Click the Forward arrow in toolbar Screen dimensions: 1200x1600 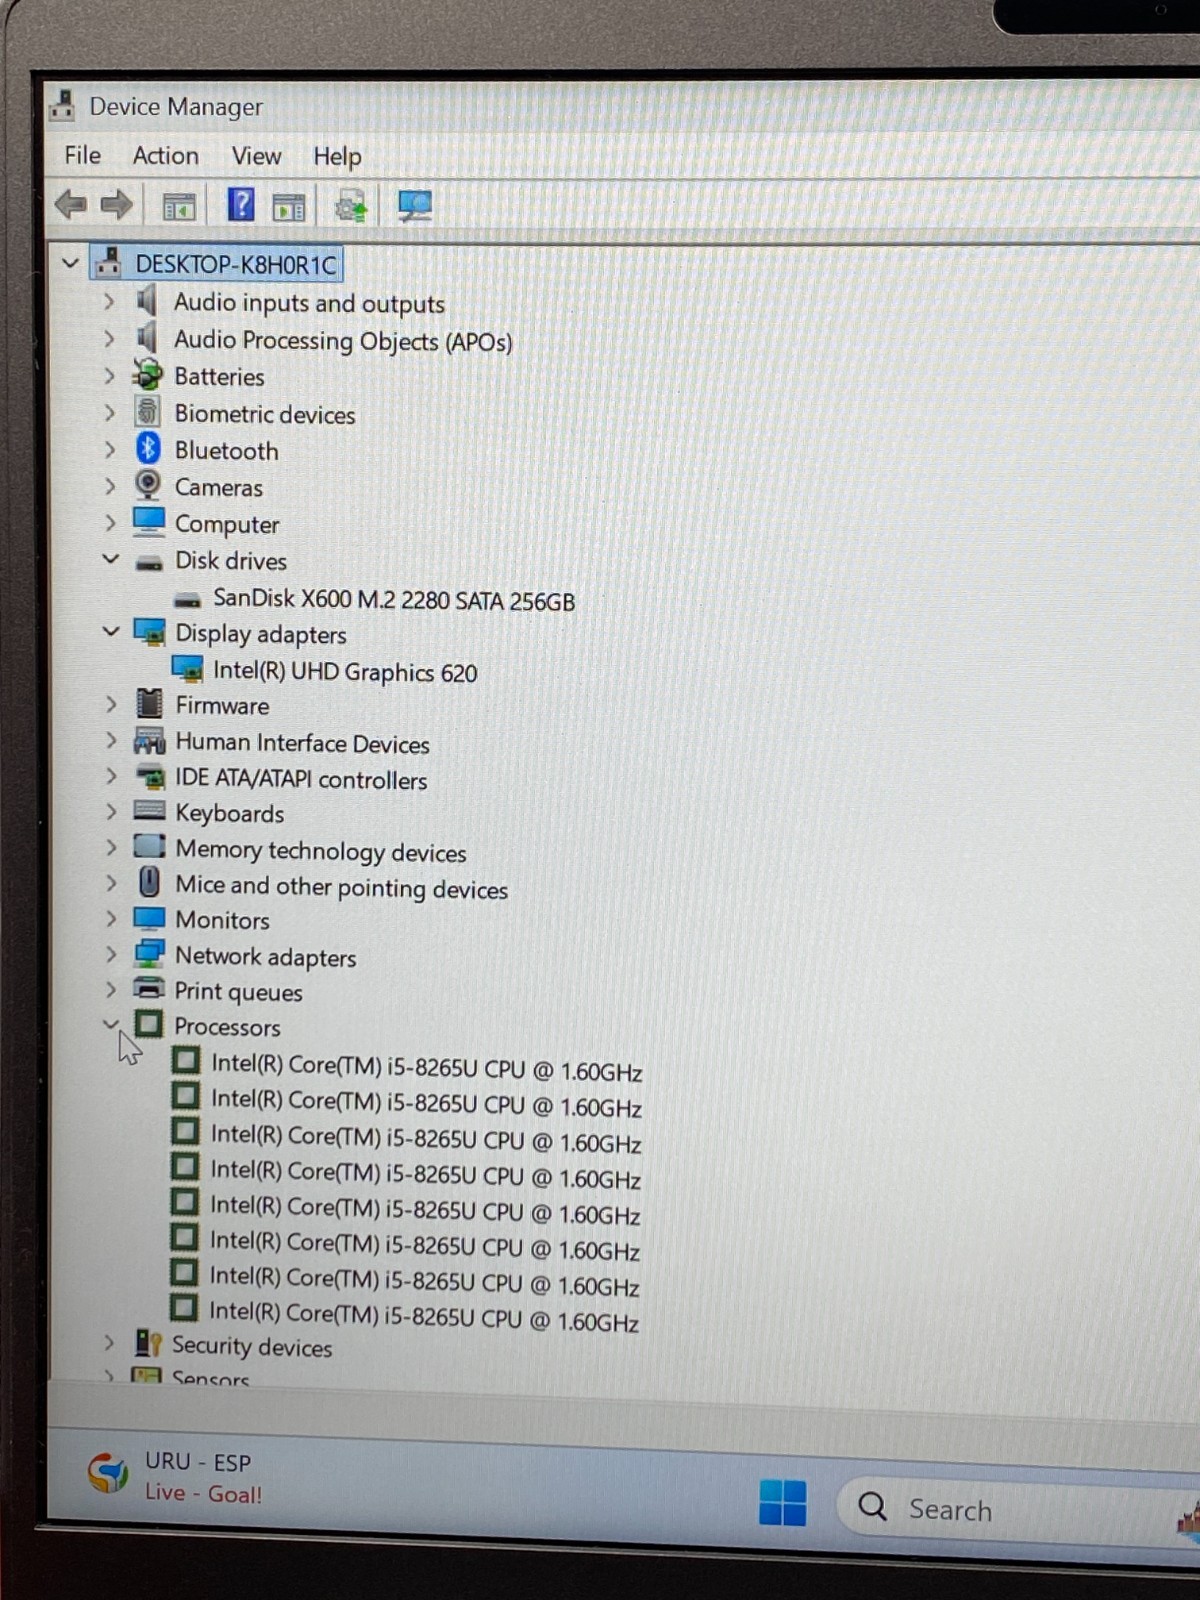point(116,205)
